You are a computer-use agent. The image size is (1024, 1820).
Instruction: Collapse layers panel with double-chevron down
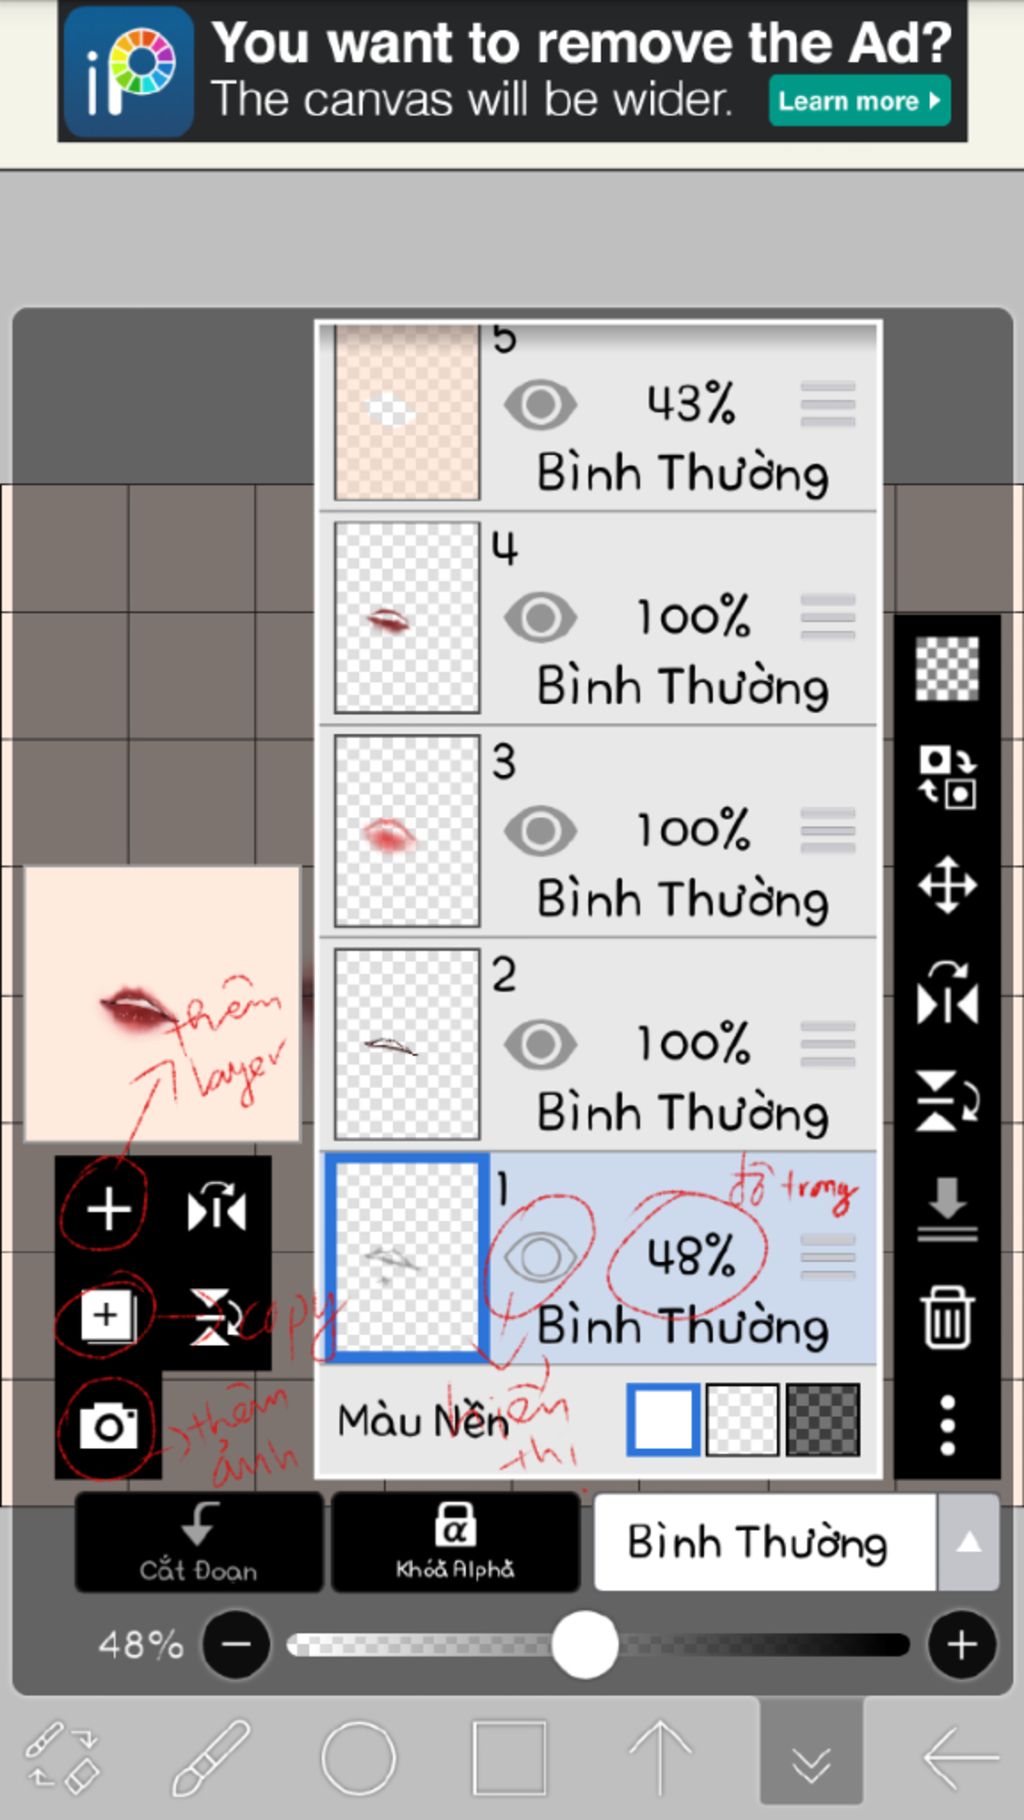(811, 1757)
